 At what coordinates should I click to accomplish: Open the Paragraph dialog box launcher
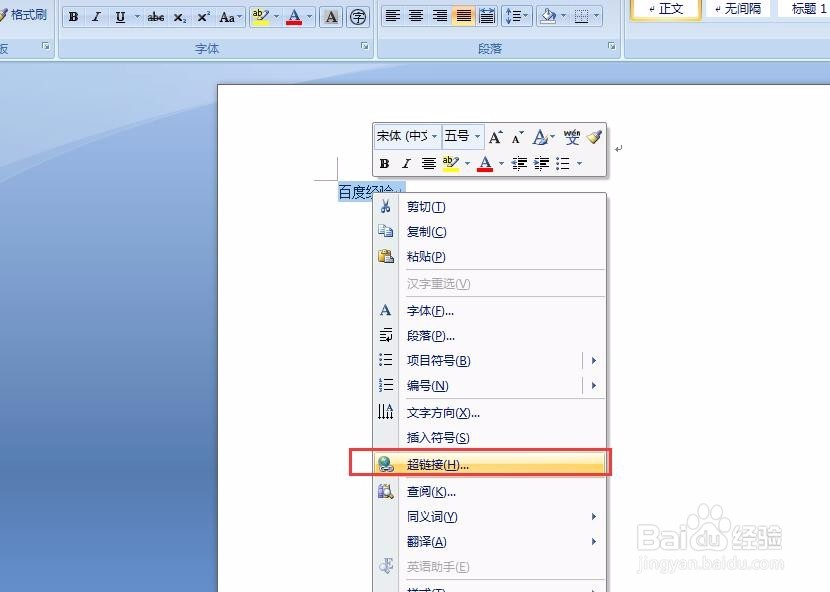(611, 46)
